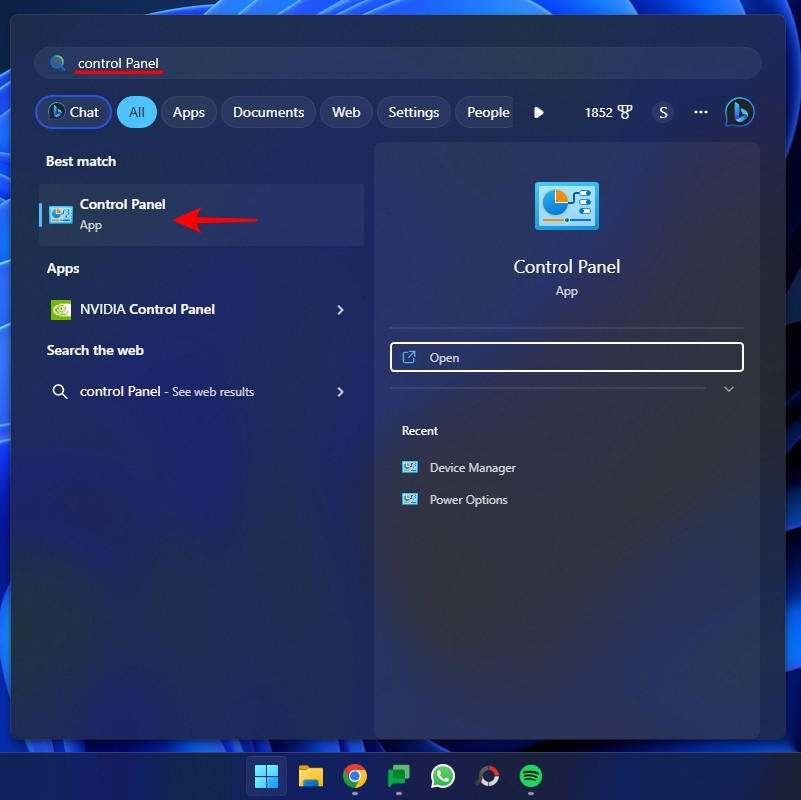
Task: Launch Spotify from the taskbar
Action: coord(530,776)
